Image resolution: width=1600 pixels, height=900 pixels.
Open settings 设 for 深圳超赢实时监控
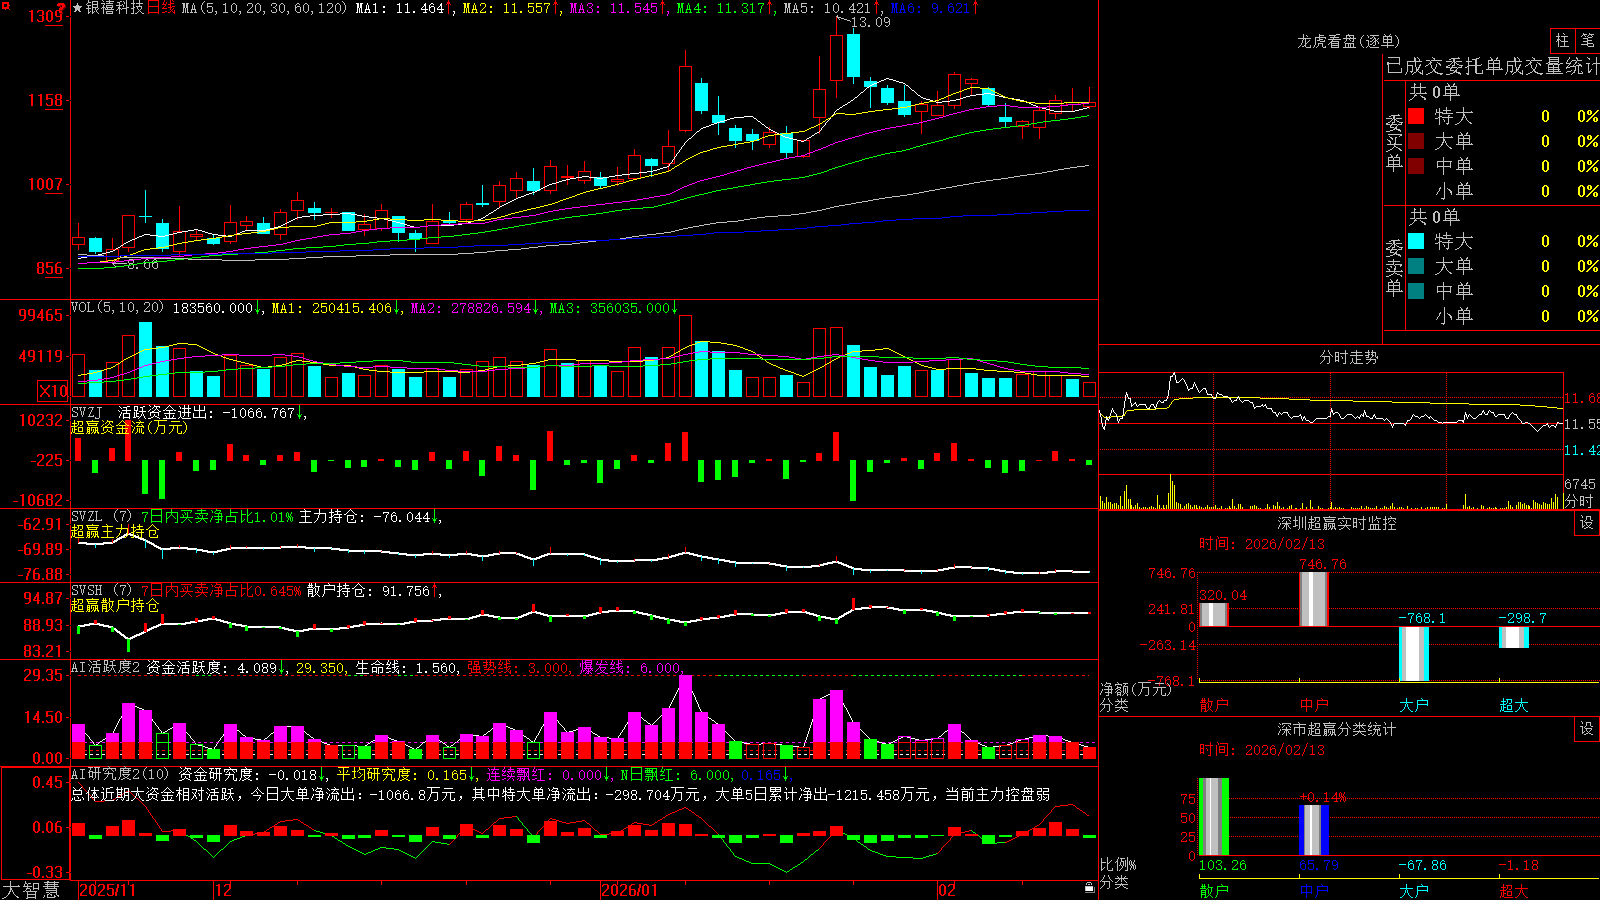[1587, 523]
